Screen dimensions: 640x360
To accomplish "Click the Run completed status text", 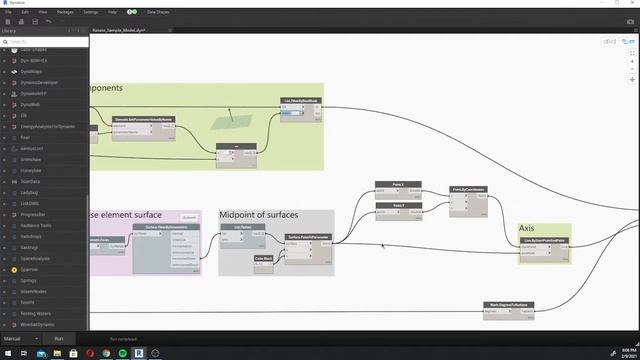I will point(123,339).
